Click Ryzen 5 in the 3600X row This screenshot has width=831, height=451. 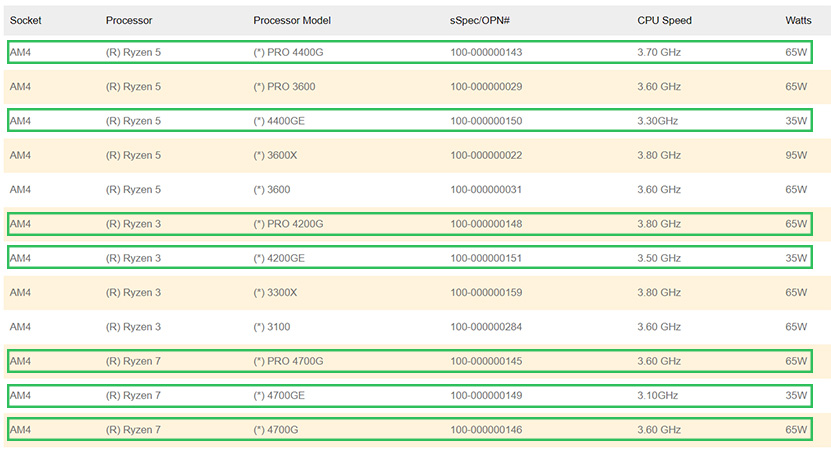[133, 155]
